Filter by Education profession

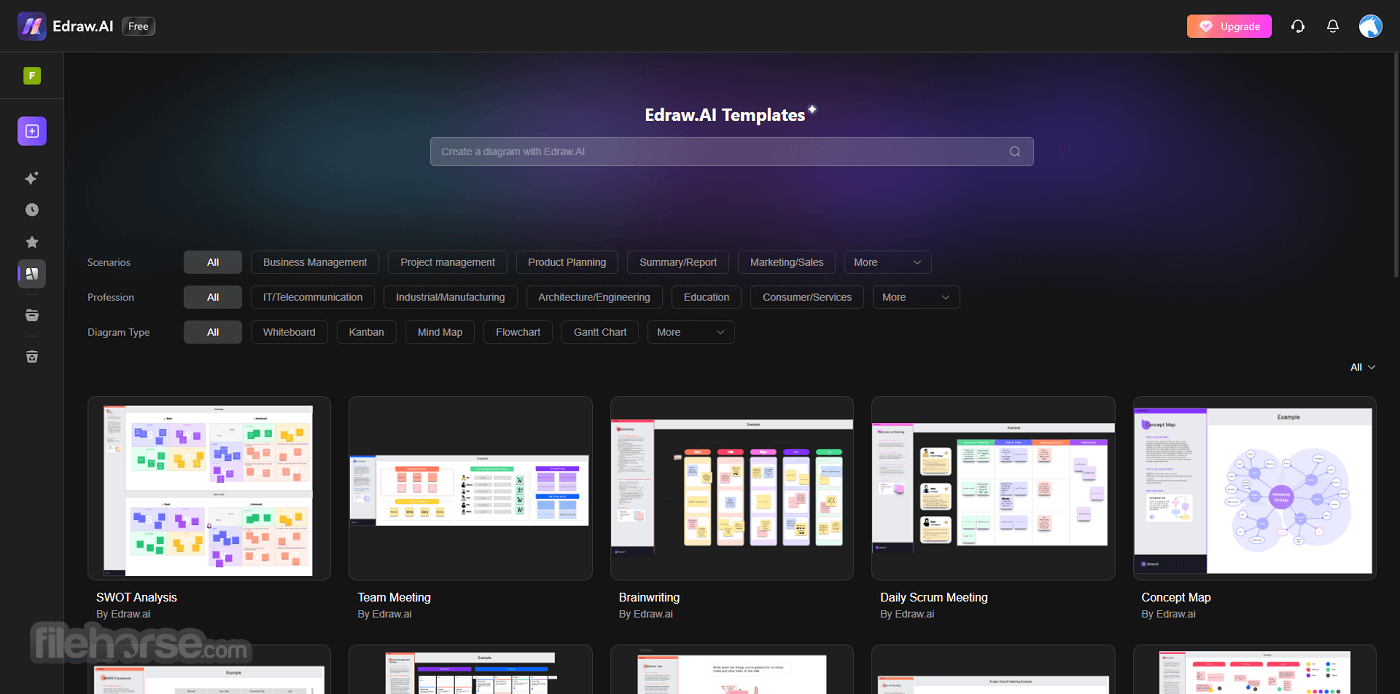pyautogui.click(x=707, y=297)
